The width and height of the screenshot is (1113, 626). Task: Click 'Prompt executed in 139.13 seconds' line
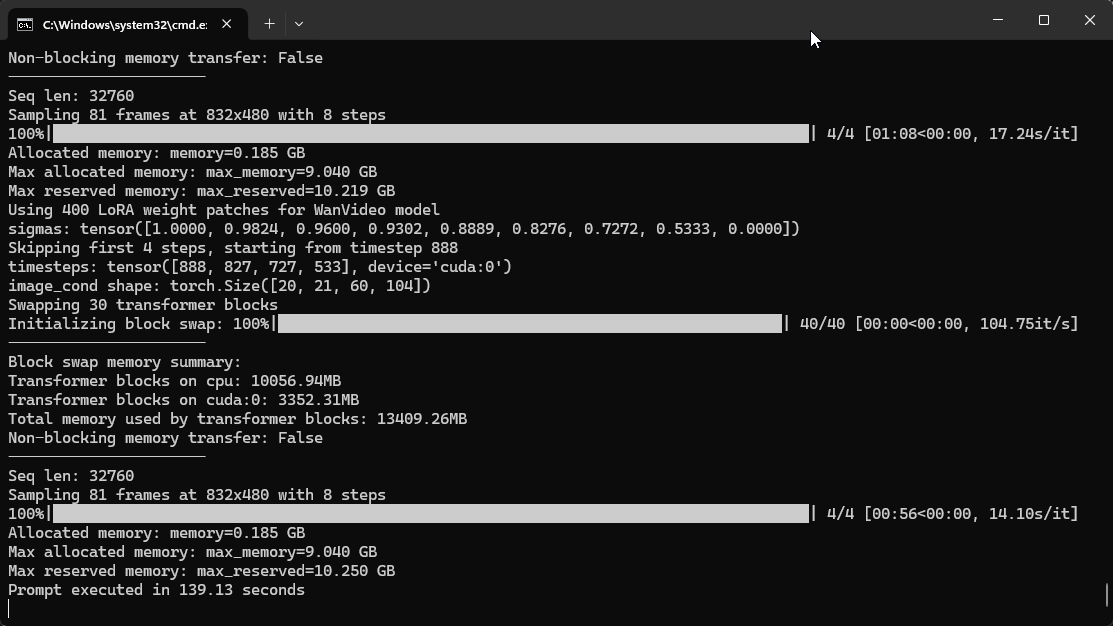[x=156, y=590]
